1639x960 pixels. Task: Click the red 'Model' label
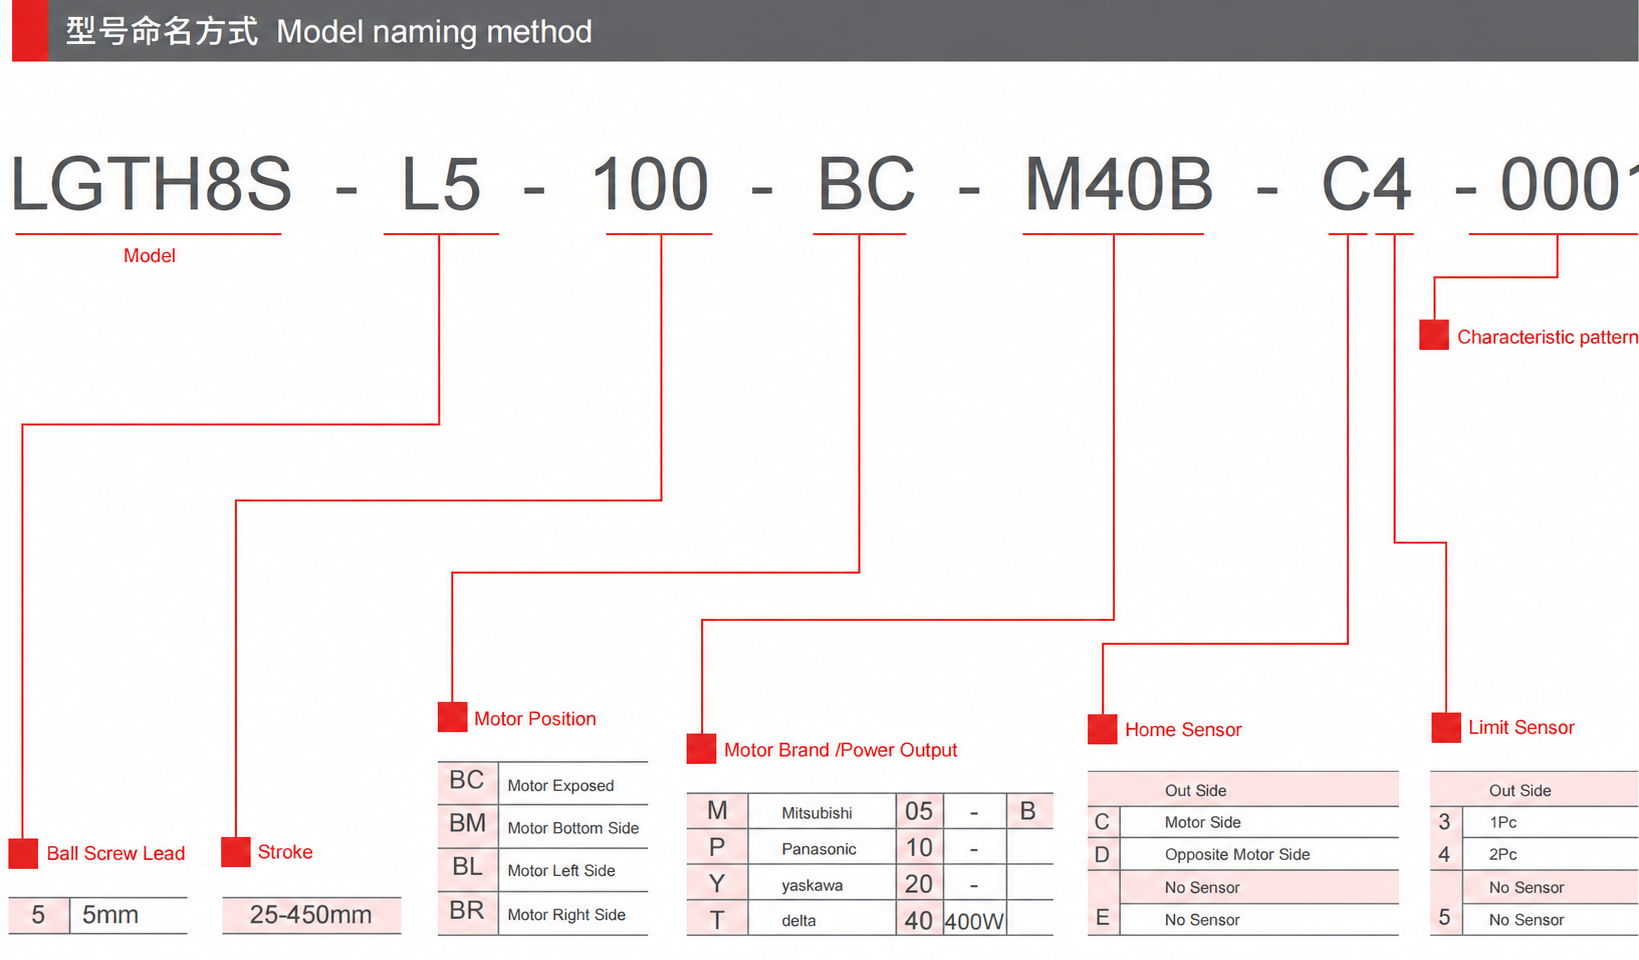(x=149, y=256)
